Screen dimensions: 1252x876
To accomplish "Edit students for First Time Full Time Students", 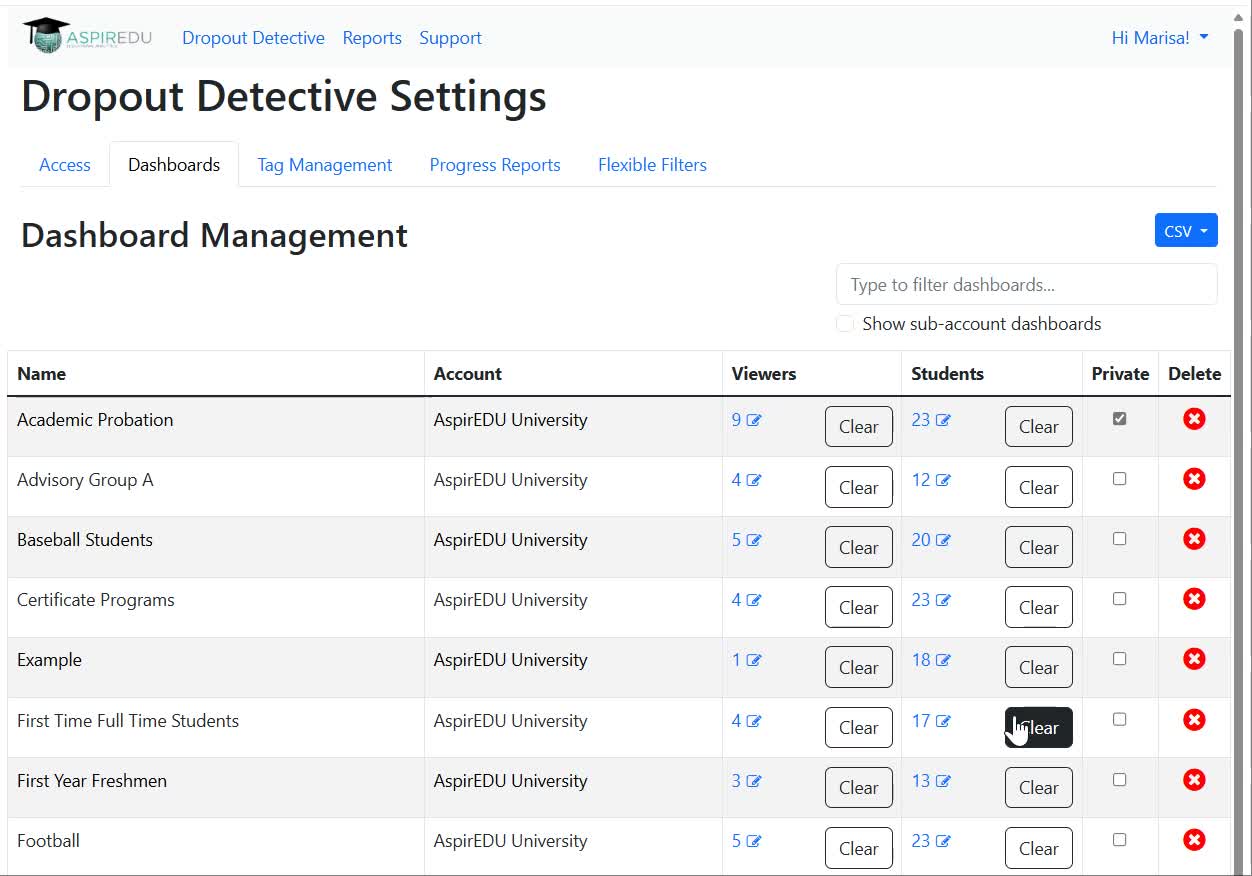I will tap(943, 721).
